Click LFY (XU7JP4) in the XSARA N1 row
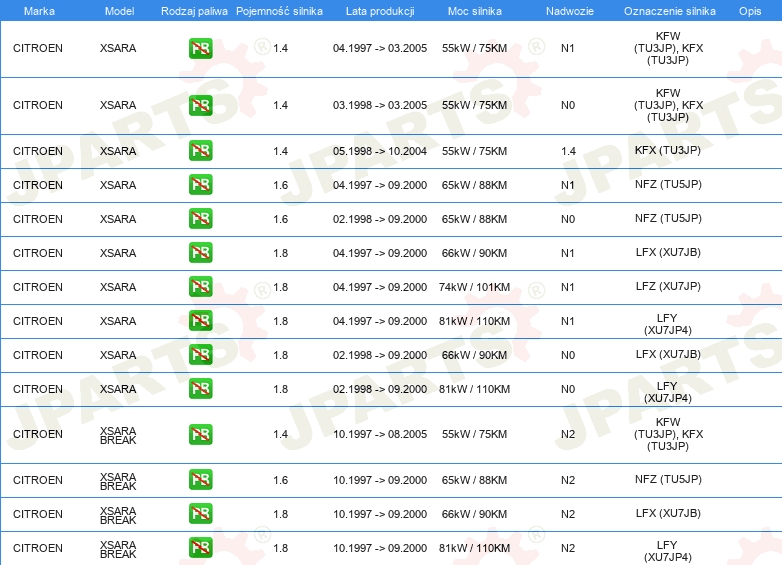 pyautogui.click(x=668, y=324)
